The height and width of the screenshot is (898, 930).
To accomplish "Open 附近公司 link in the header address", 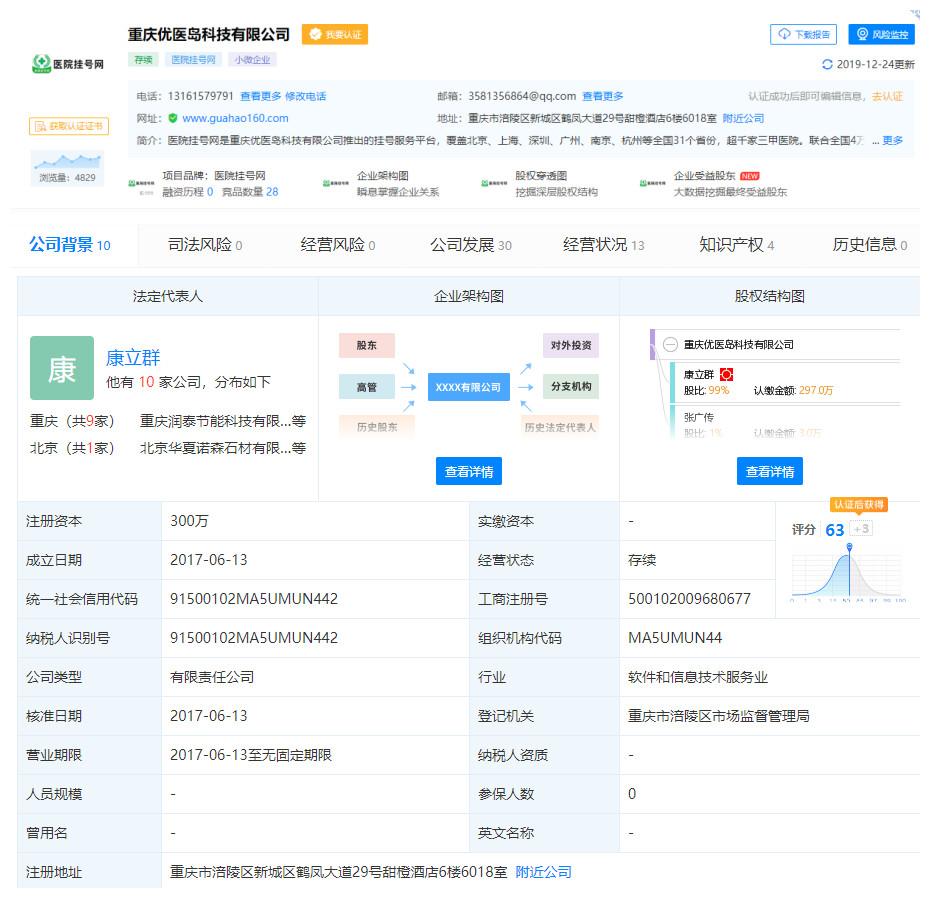I will click(x=743, y=118).
